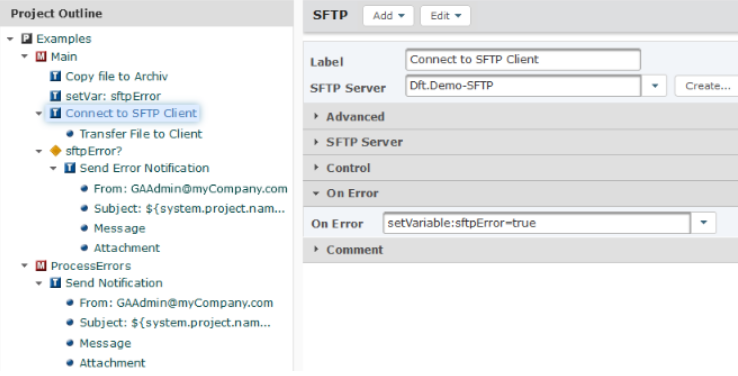Open the SFTP Server dropdown arrow
The height and width of the screenshot is (376, 738).
click(x=655, y=86)
